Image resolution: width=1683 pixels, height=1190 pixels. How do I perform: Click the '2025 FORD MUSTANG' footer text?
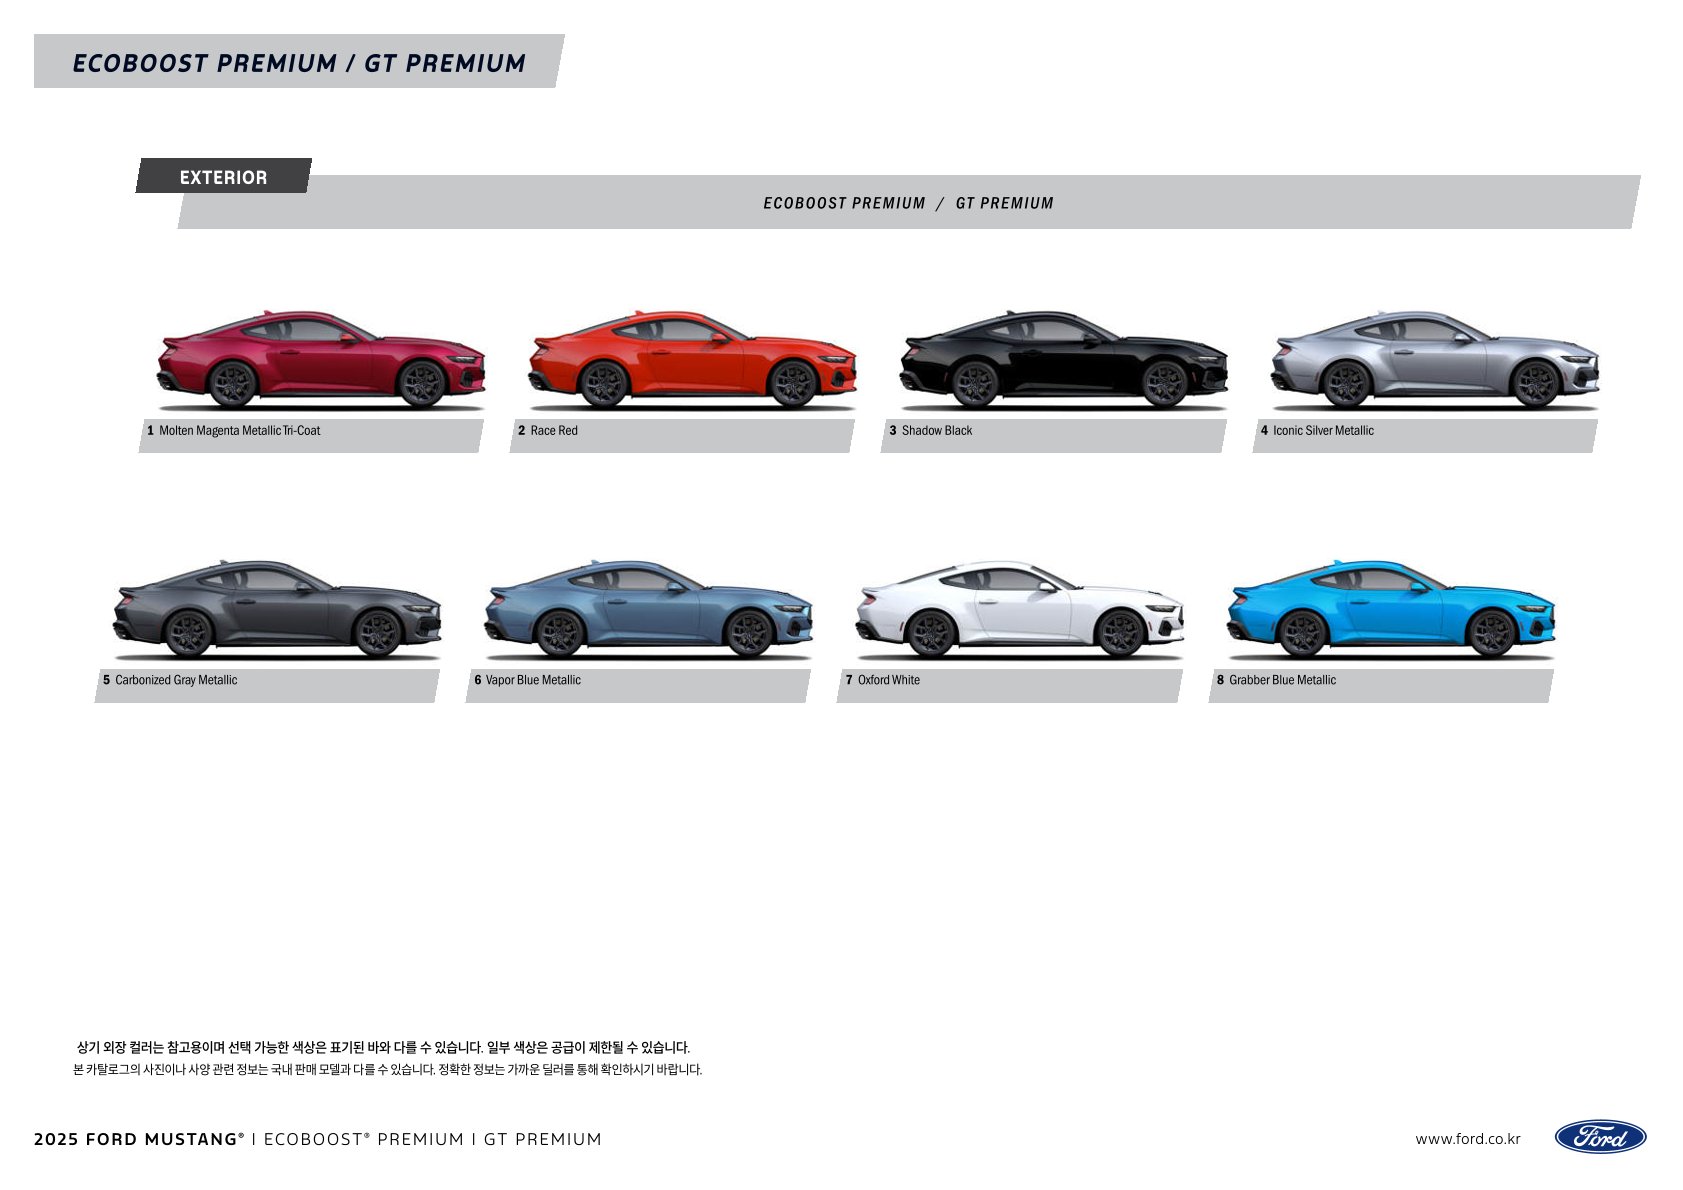(x=139, y=1139)
